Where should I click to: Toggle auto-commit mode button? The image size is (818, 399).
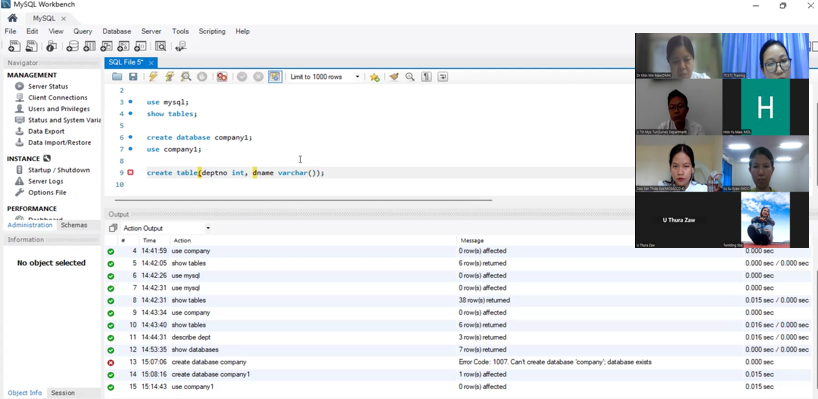click(x=275, y=77)
